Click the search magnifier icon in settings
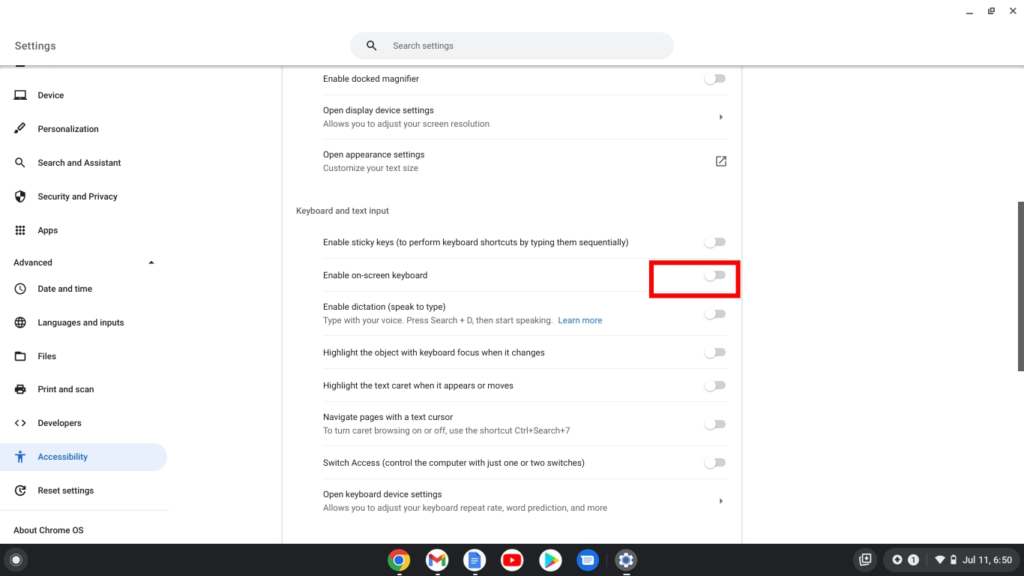 point(372,46)
